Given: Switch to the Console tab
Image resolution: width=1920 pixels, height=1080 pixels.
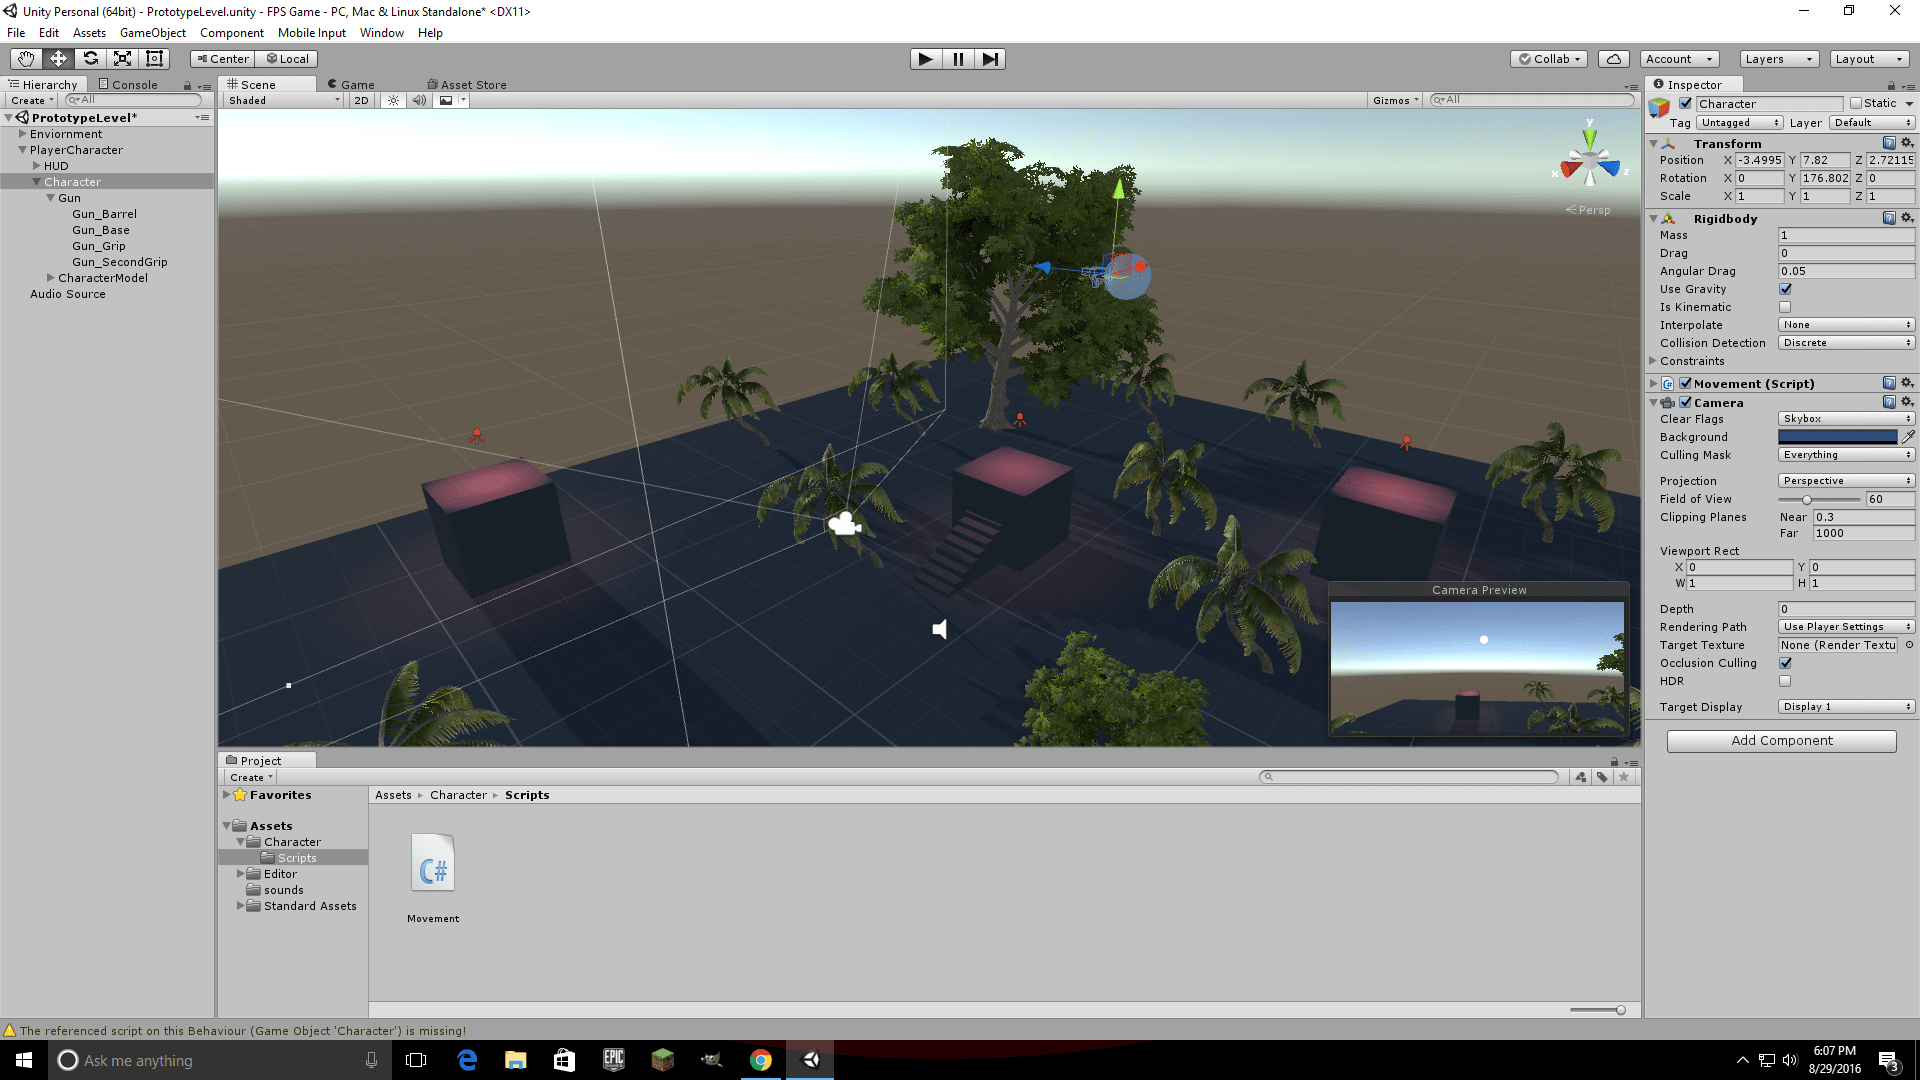Looking at the screenshot, I should click(128, 85).
